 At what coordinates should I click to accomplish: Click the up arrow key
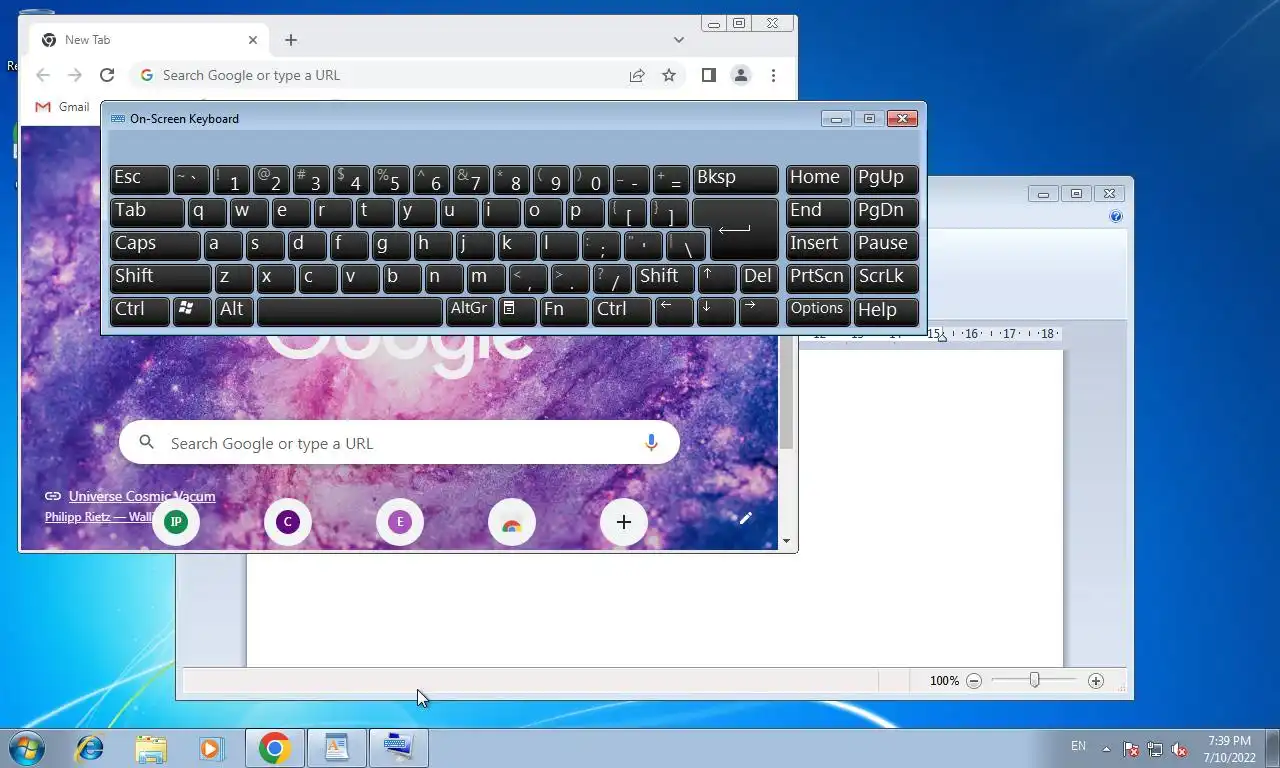click(x=716, y=278)
